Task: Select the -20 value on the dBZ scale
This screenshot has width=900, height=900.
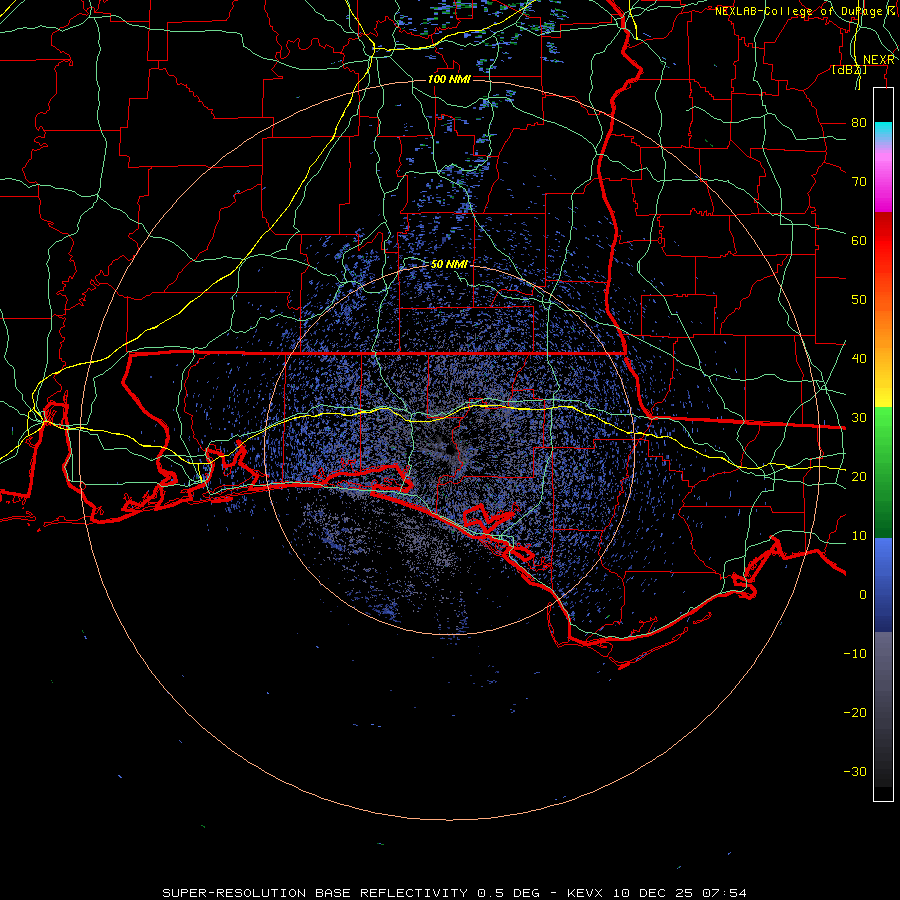Action: (855, 712)
